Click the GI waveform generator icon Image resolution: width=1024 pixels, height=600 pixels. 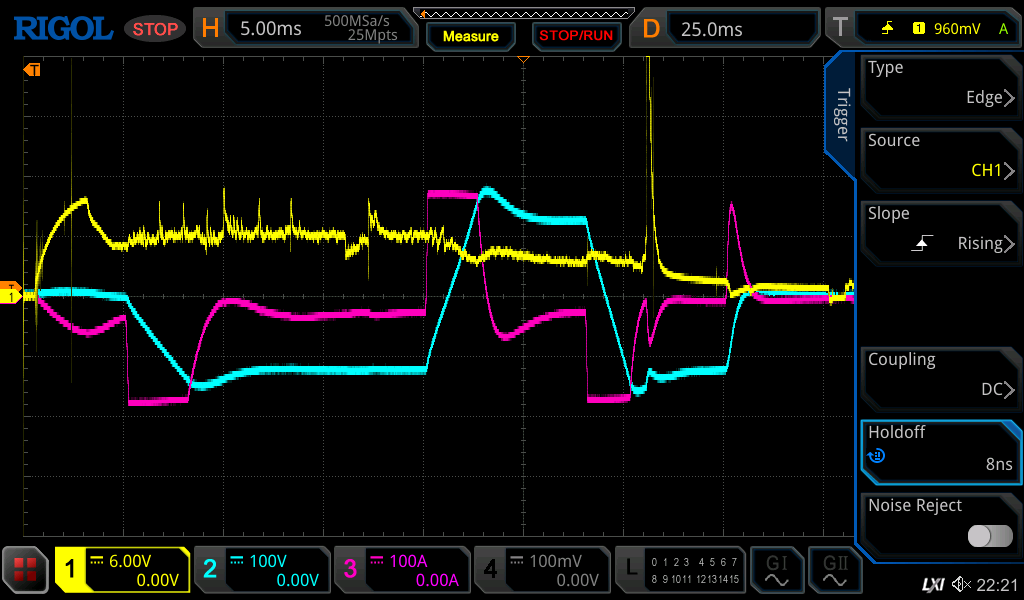[x=776, y=570]
